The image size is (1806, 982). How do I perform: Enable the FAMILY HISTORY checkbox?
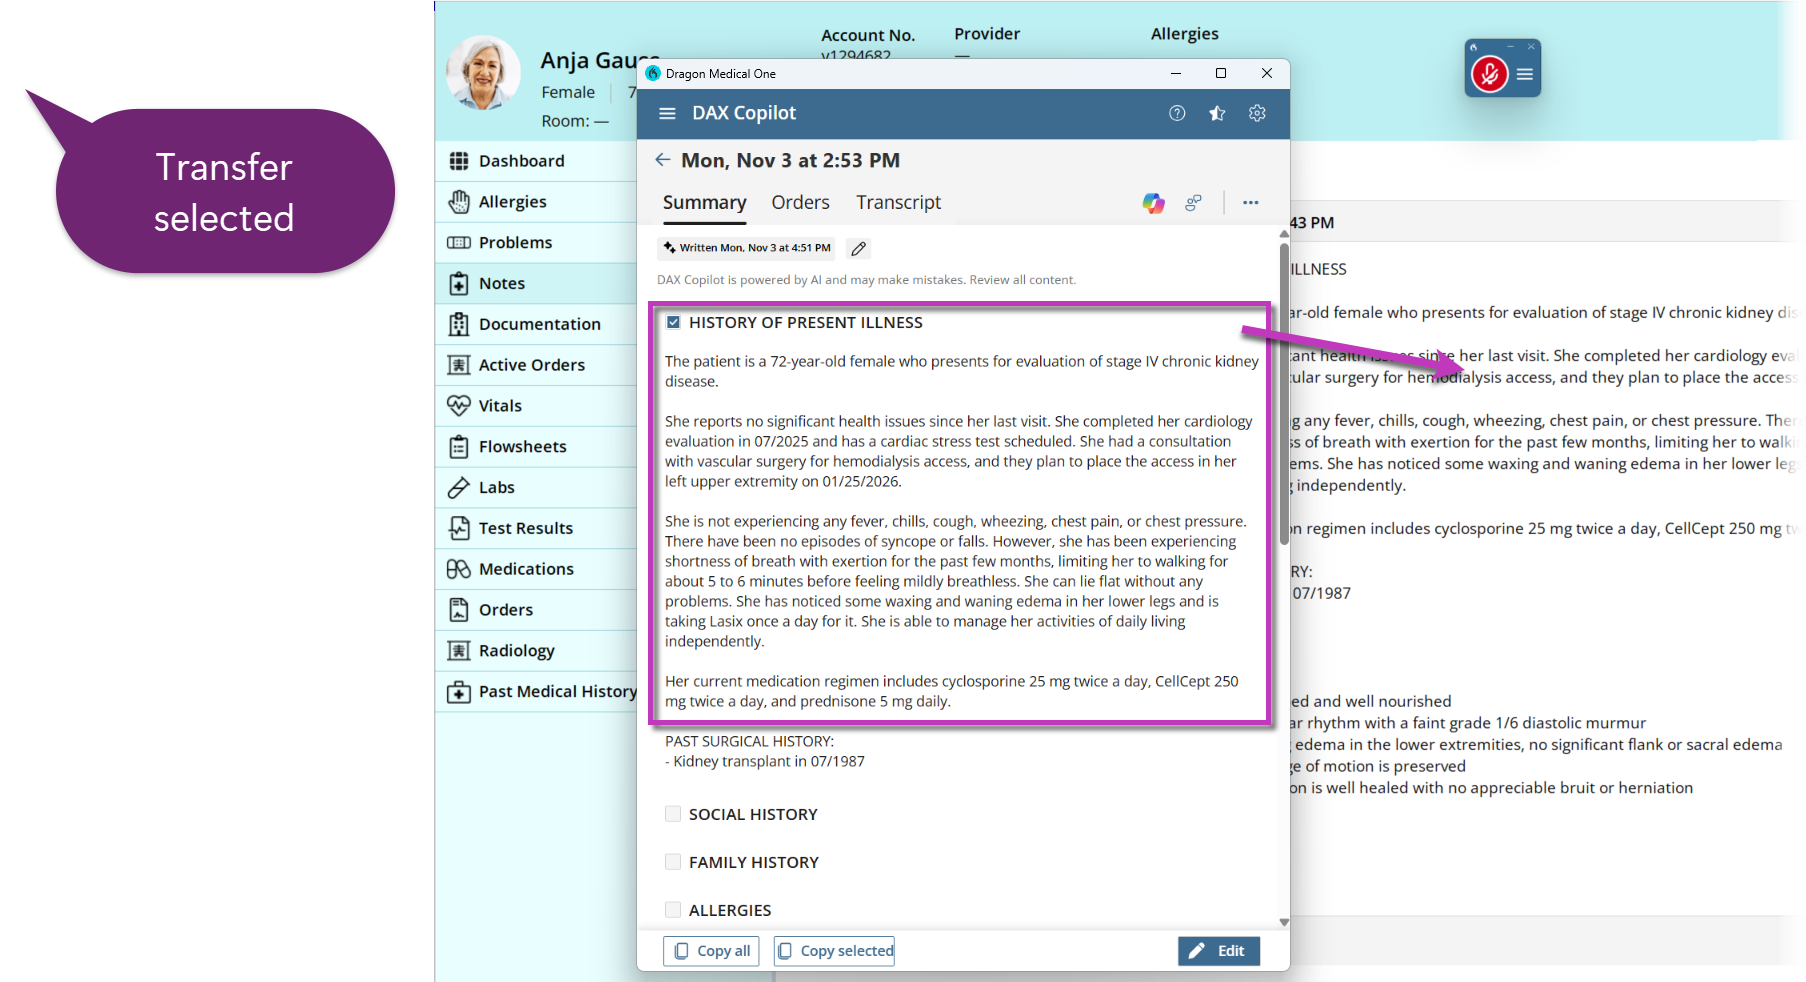point(672,861)
